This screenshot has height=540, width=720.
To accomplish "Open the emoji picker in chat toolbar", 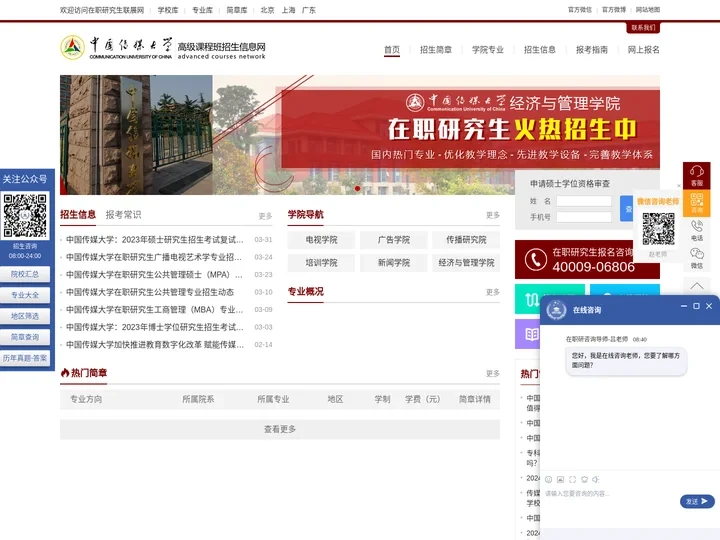I will pos(548,479).
